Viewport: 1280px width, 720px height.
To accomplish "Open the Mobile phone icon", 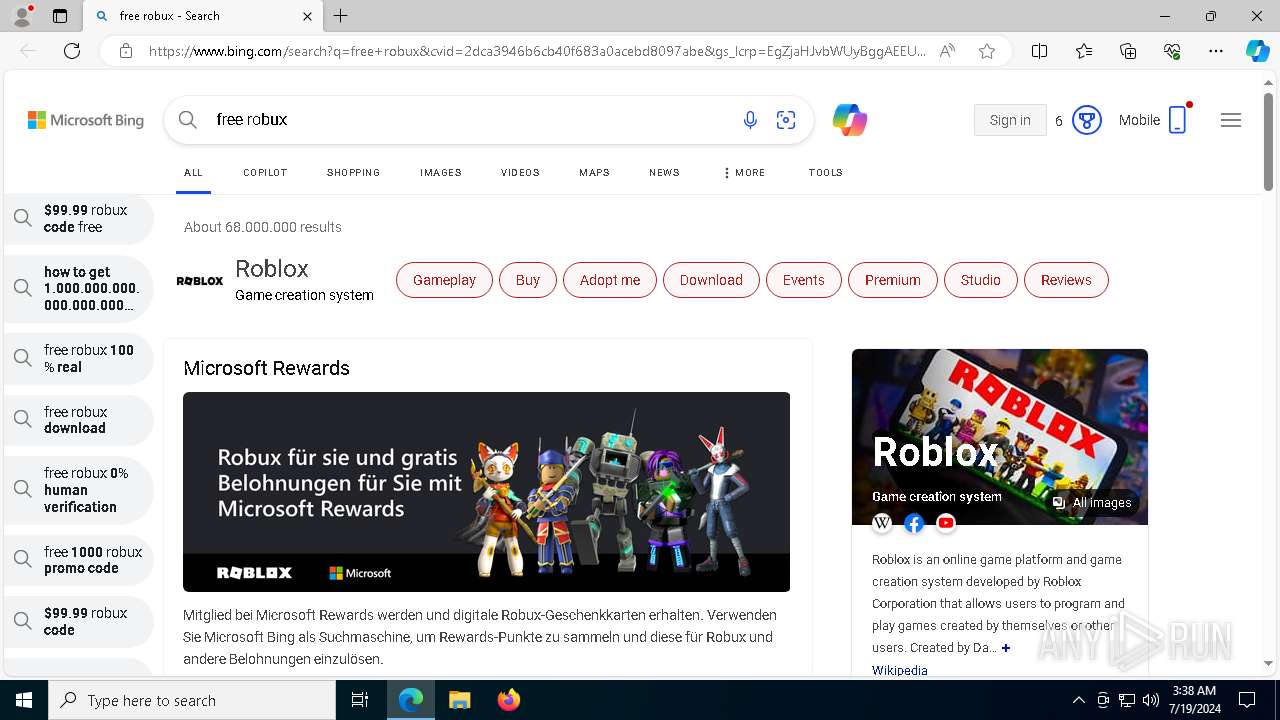I will click(1178, 120).
